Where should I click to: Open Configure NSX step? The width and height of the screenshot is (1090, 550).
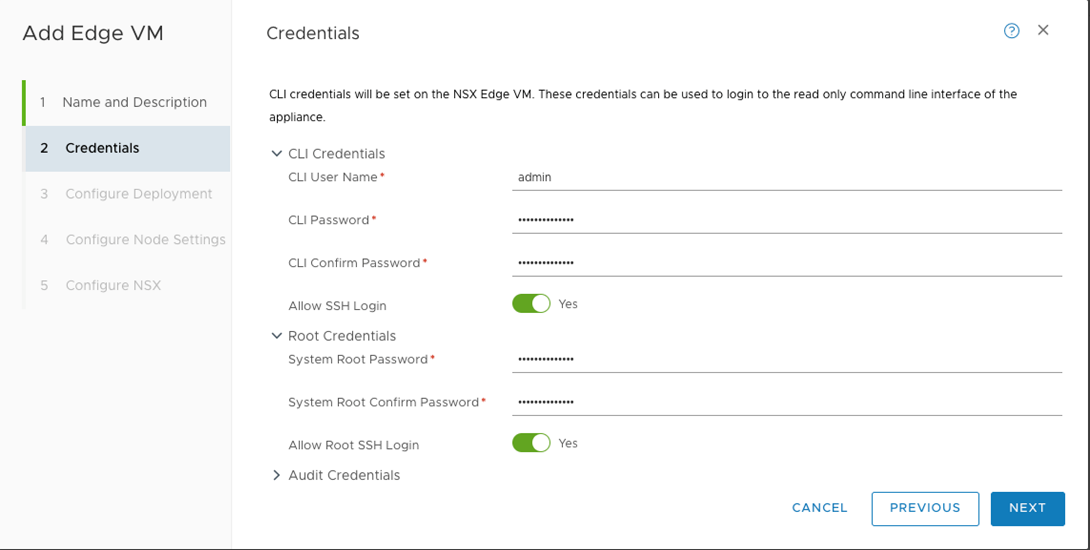click(113, 285)
